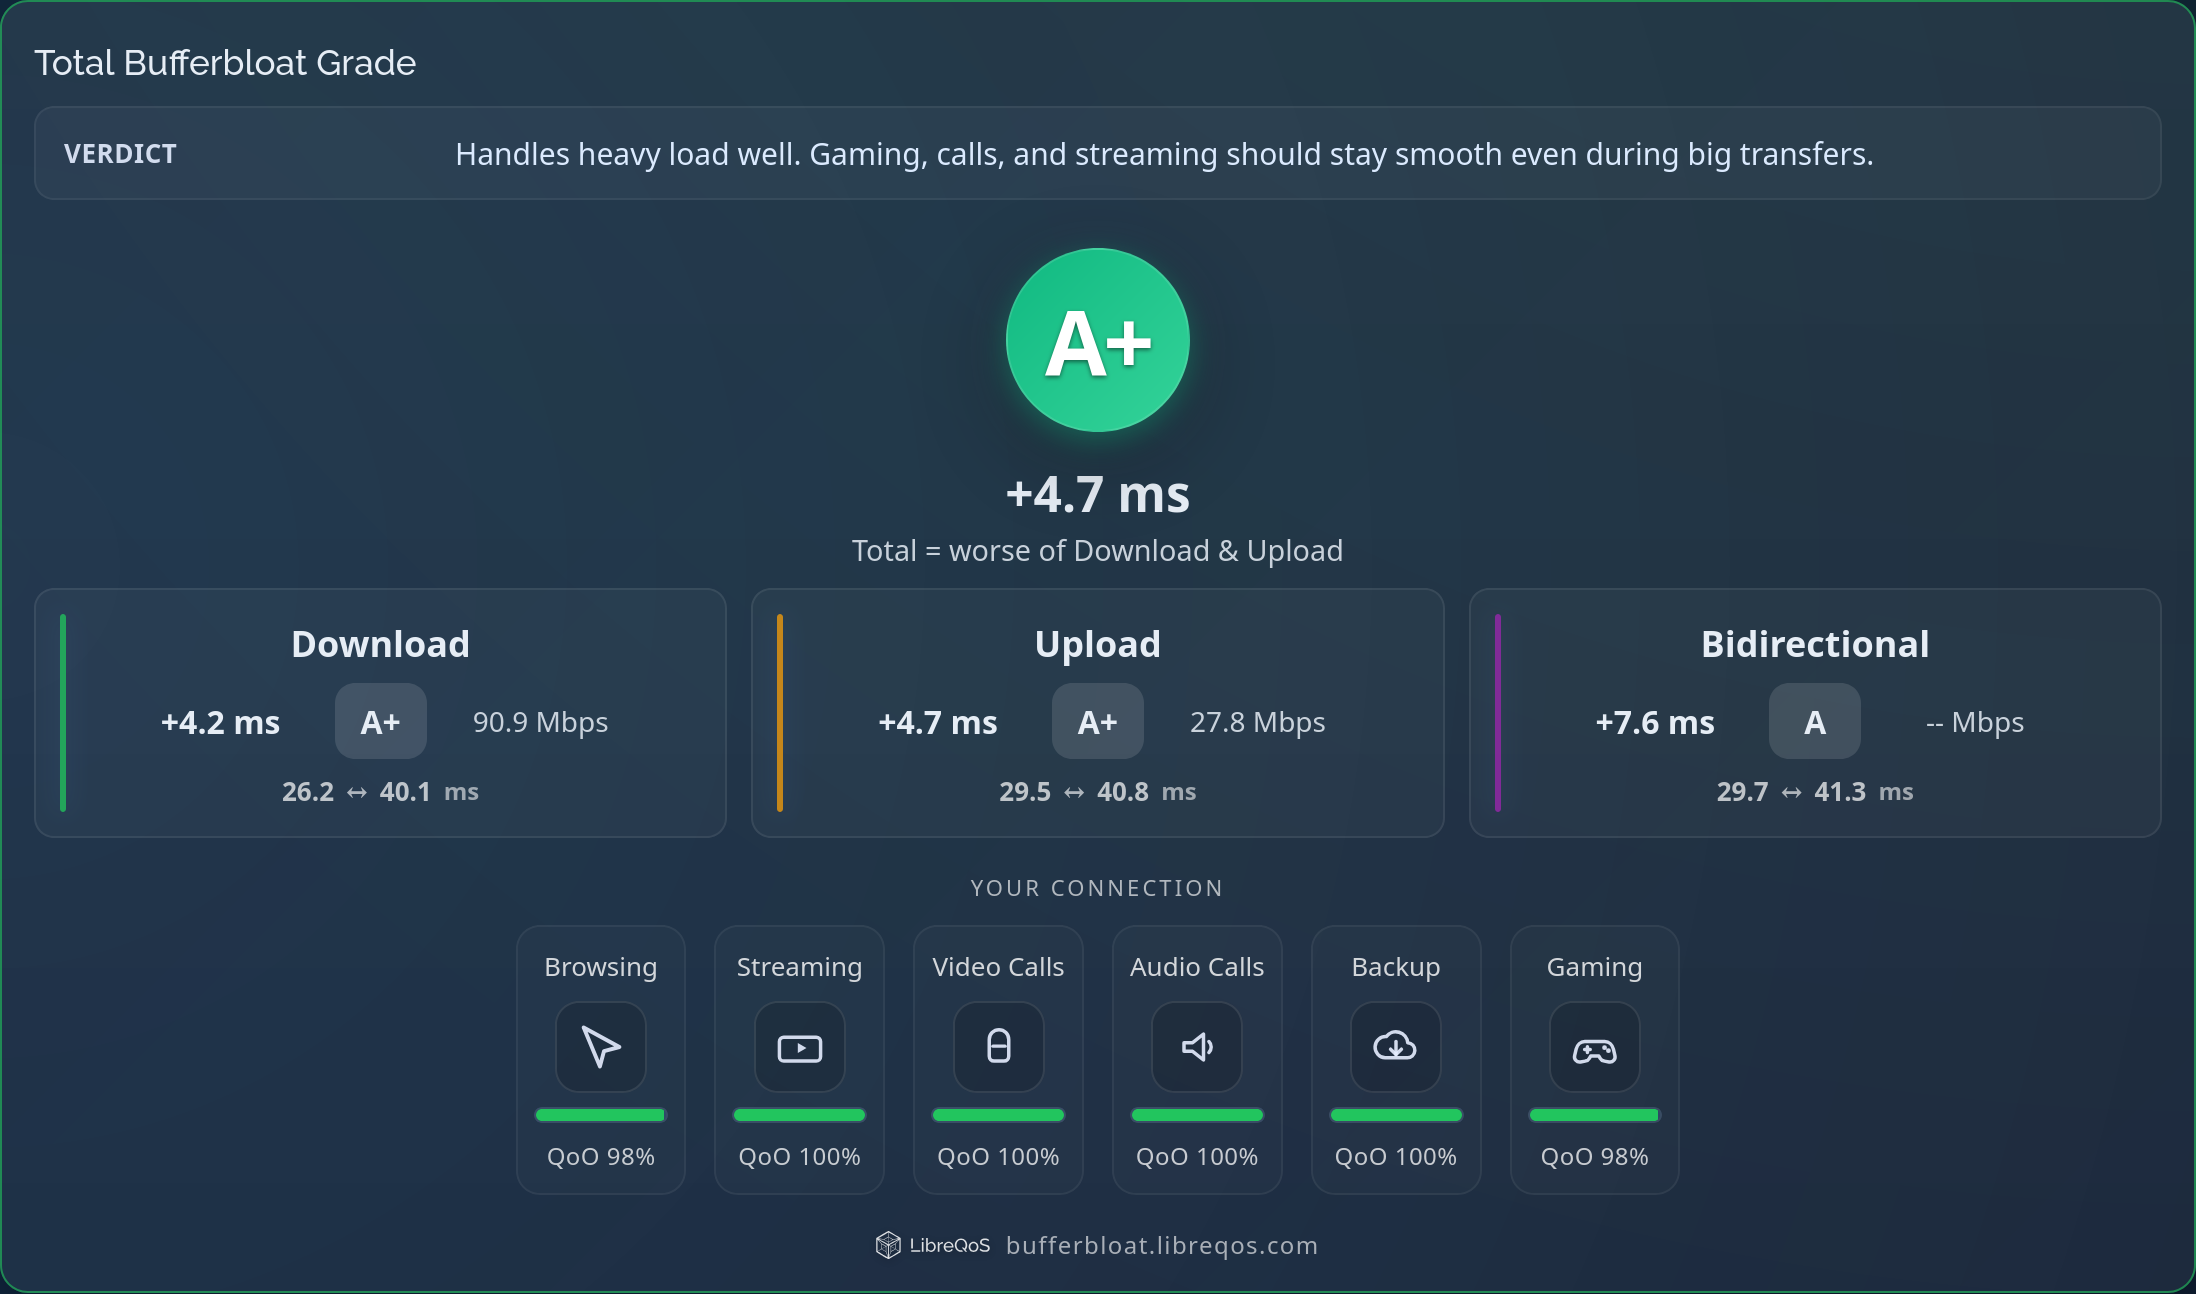Click the Video Calls icon tile
Viewport: 2196px width, 1294px height.
click(x=998, y=1047)
